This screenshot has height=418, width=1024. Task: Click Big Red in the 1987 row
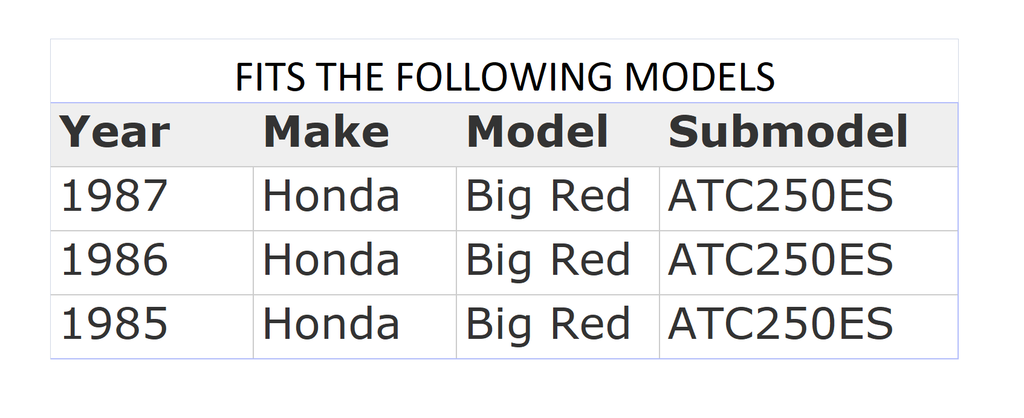(x=548, y=196)
